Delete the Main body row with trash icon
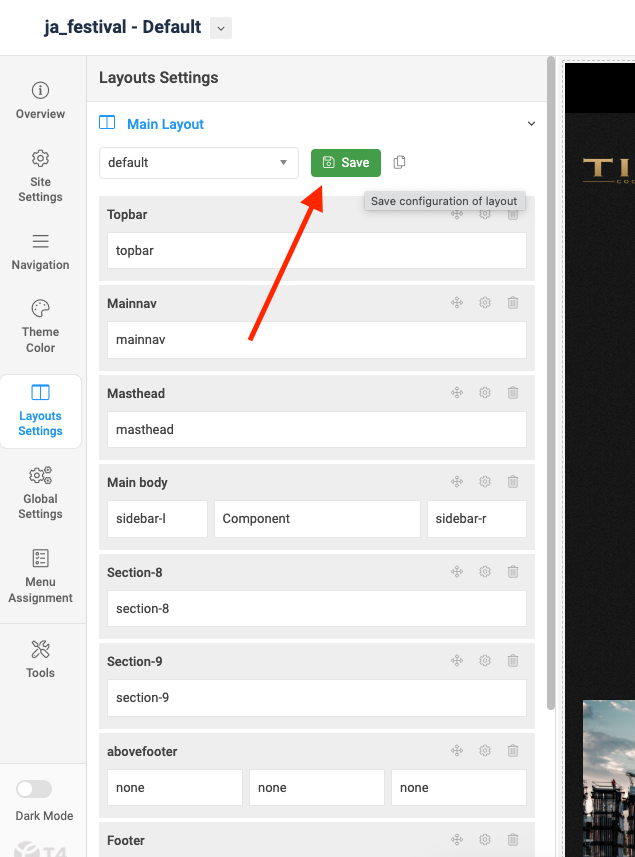 click(x=513, y=482)
